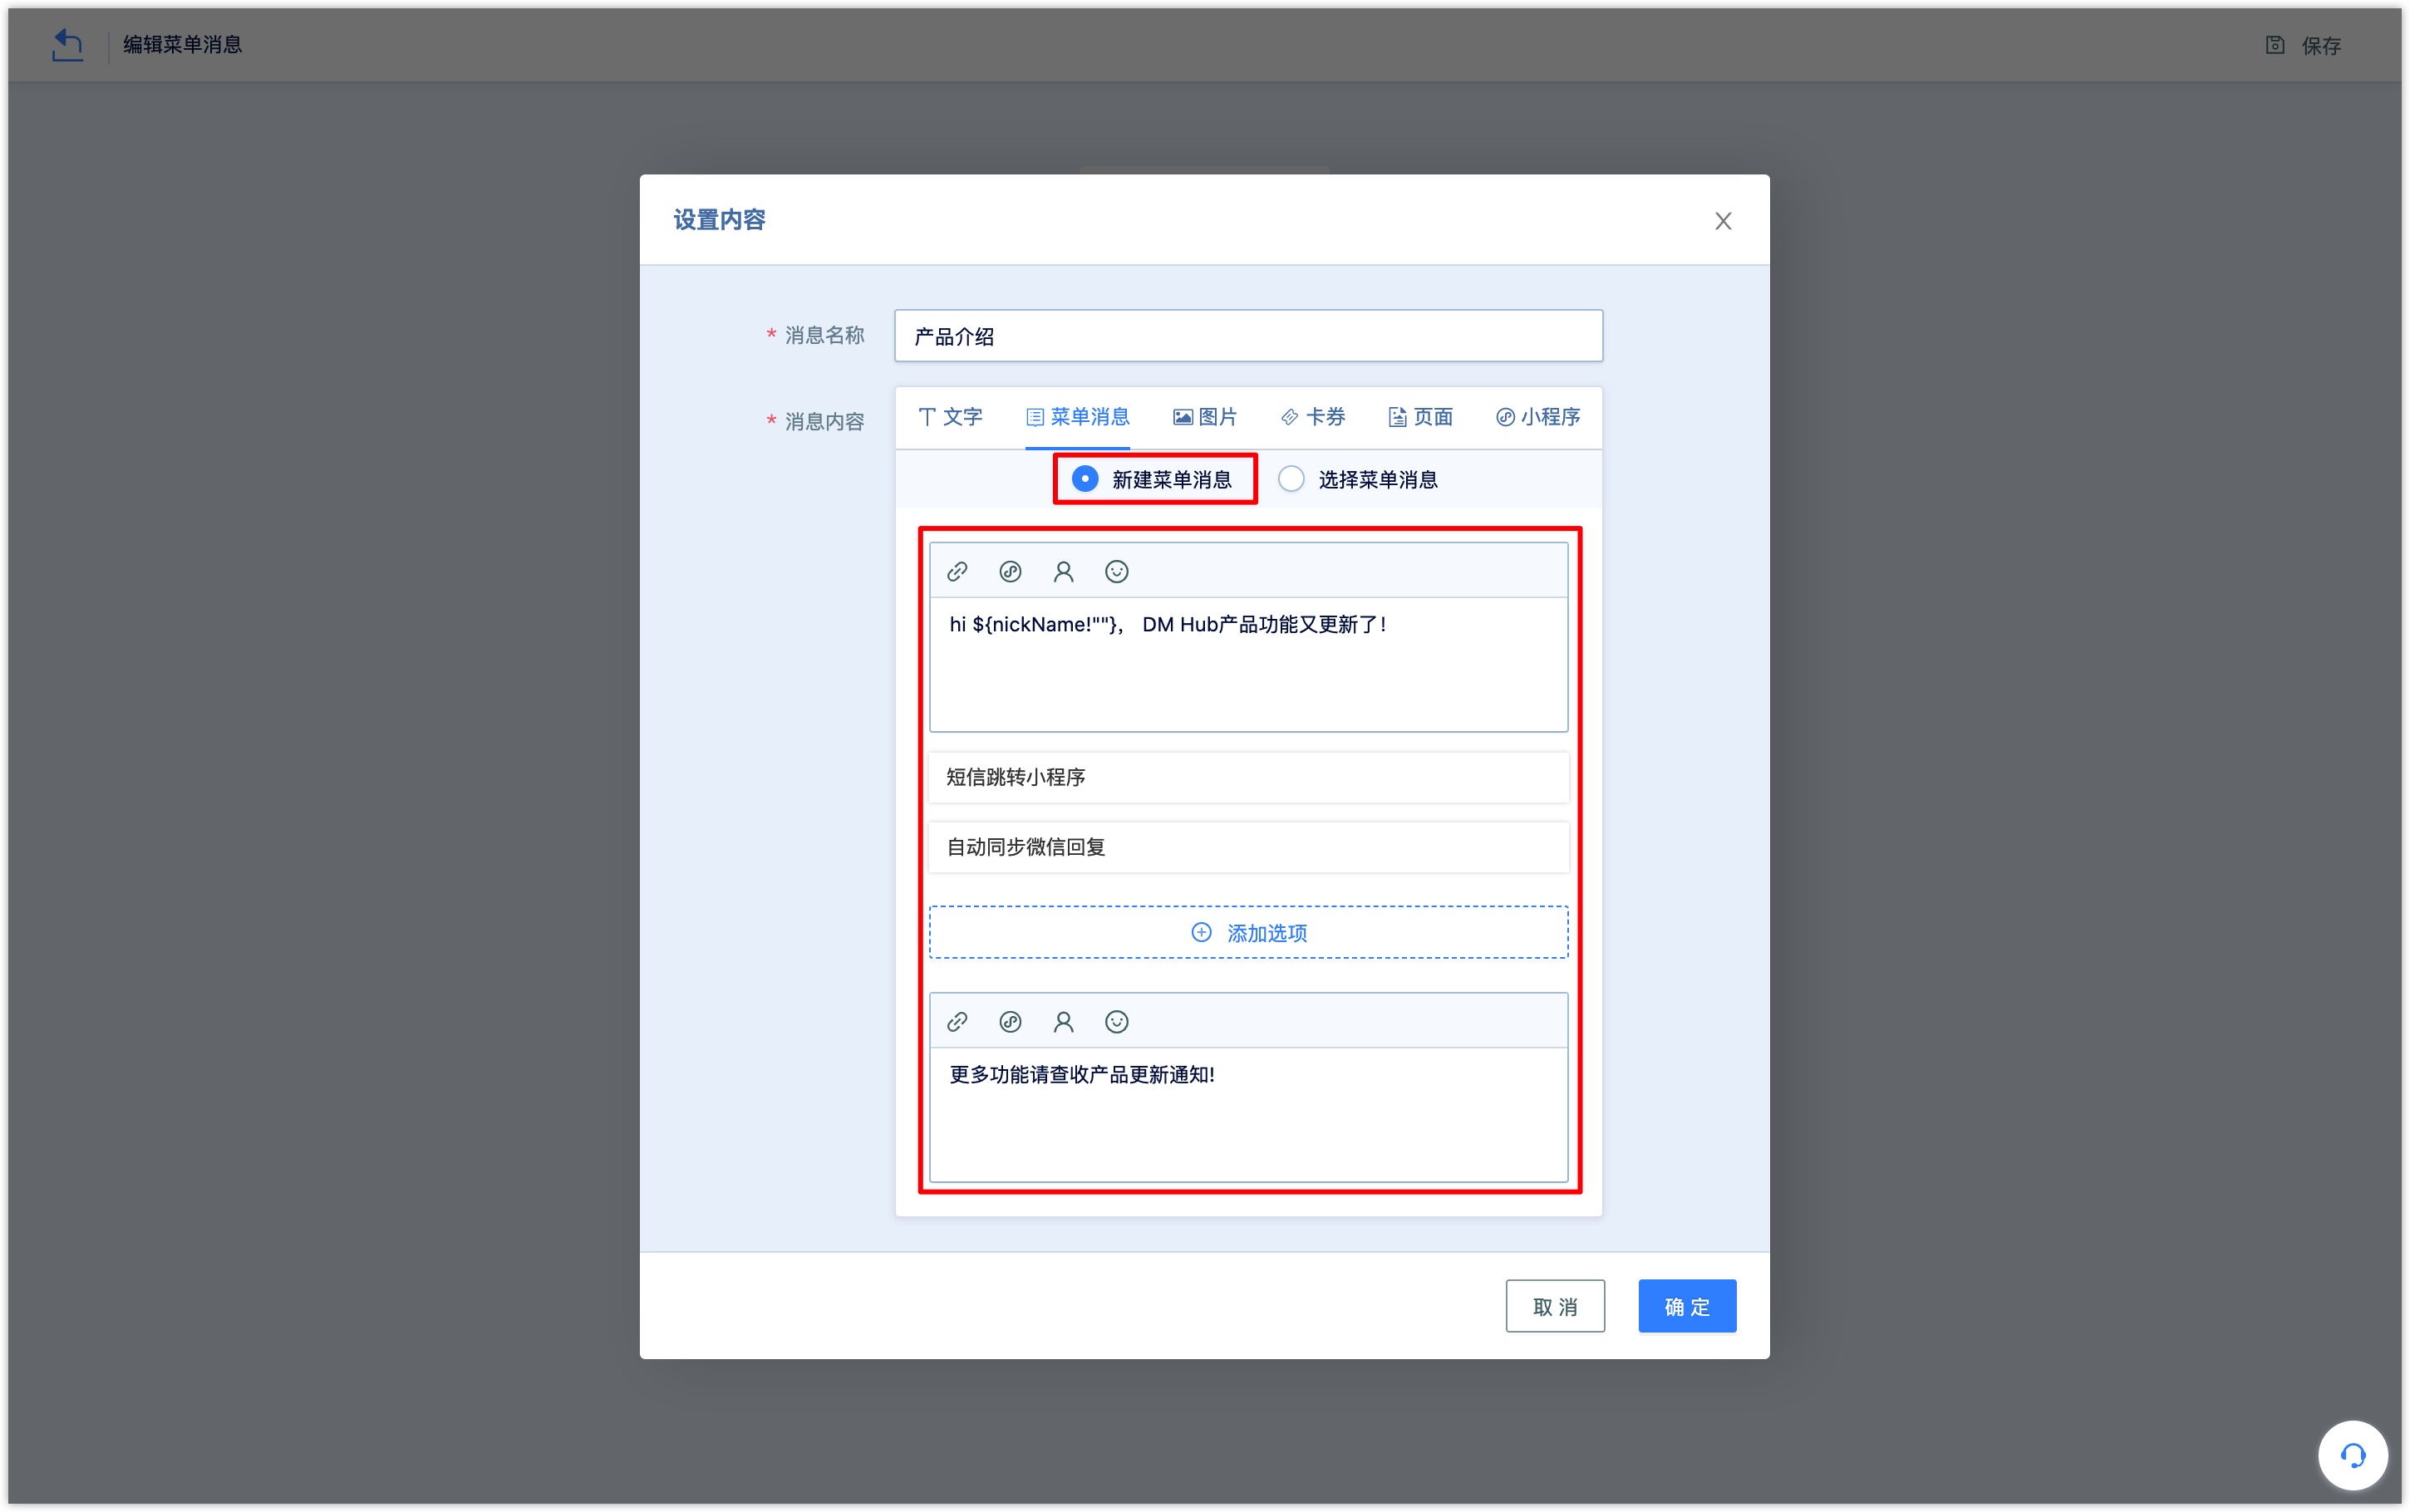Screen dimensions: 2410x1512
Task: Click mini program icon in bottom editor
Action: pyautogui.click(x=1010, y=1022)
